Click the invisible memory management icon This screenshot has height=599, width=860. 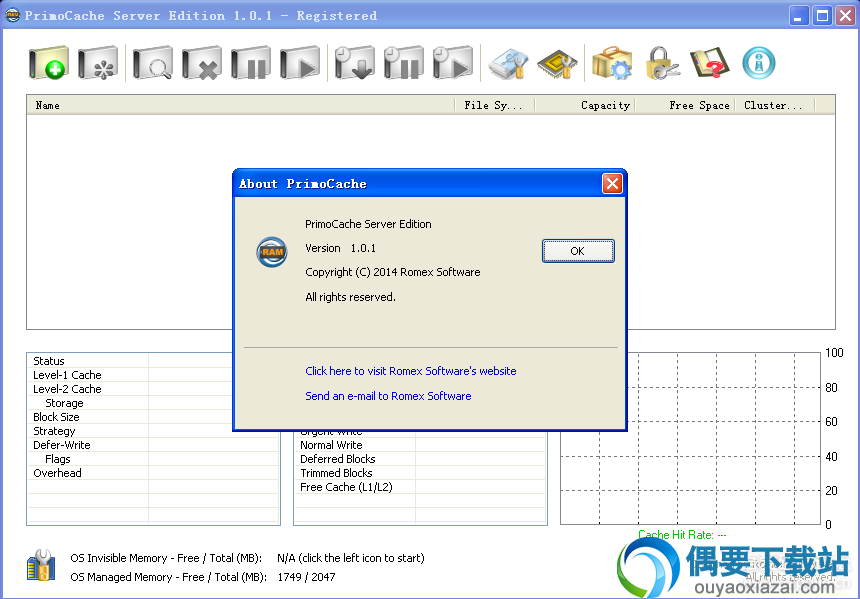[41, 565]
